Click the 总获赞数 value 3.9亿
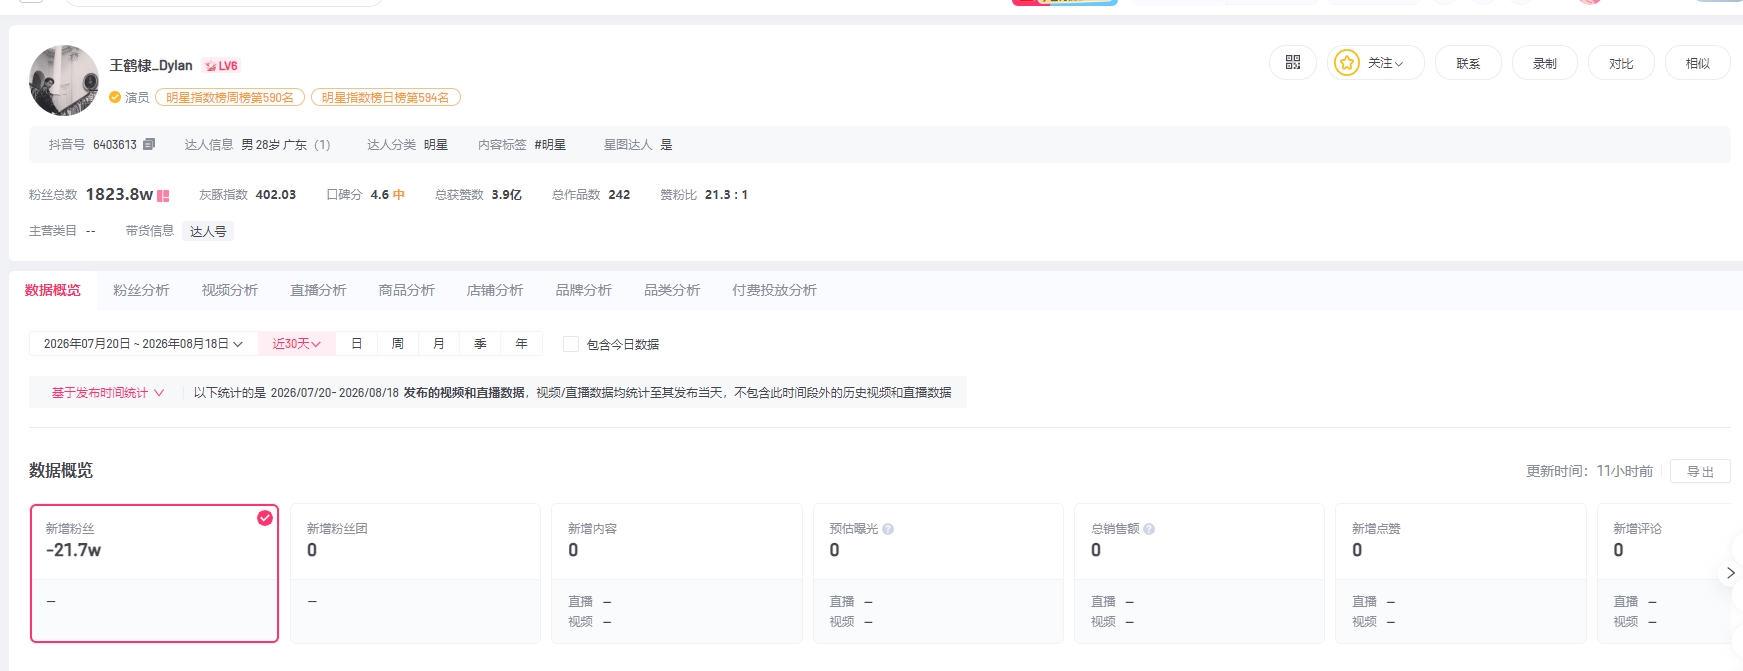This screenshot has height=671, width=1743. pyautogui.click(x=507, y=195)
